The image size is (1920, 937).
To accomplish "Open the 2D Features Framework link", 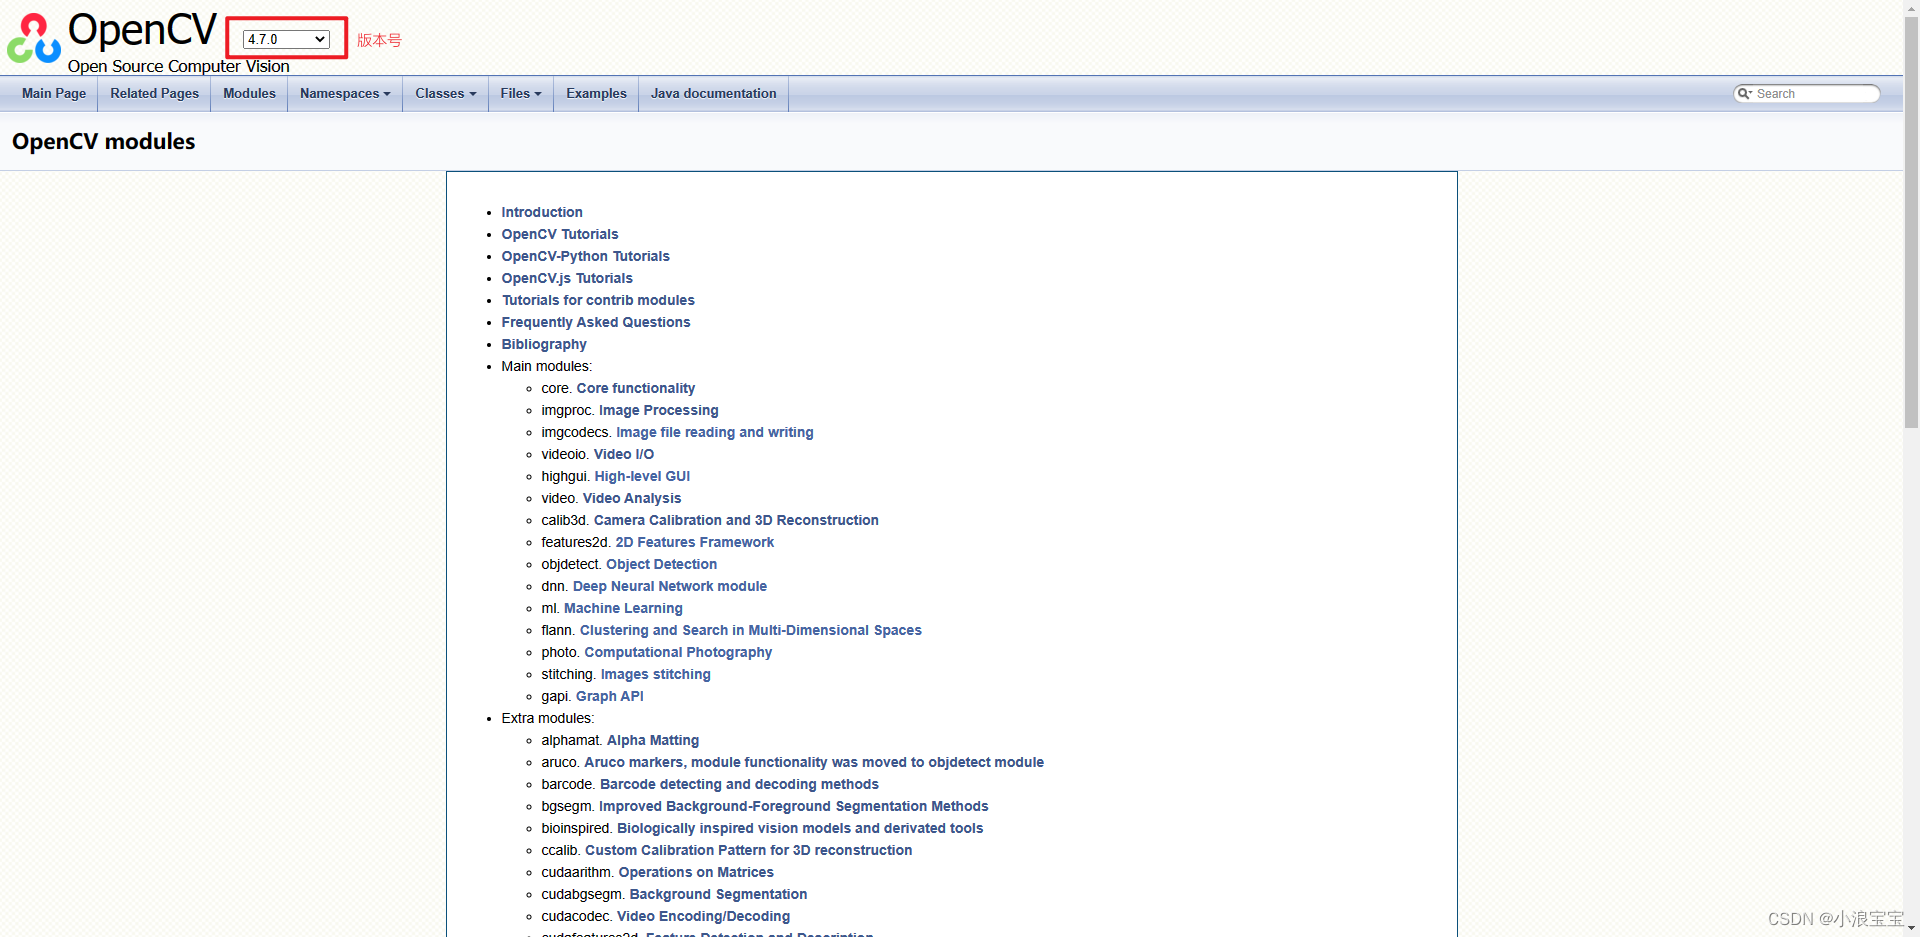I will click(x=695, y=542).
